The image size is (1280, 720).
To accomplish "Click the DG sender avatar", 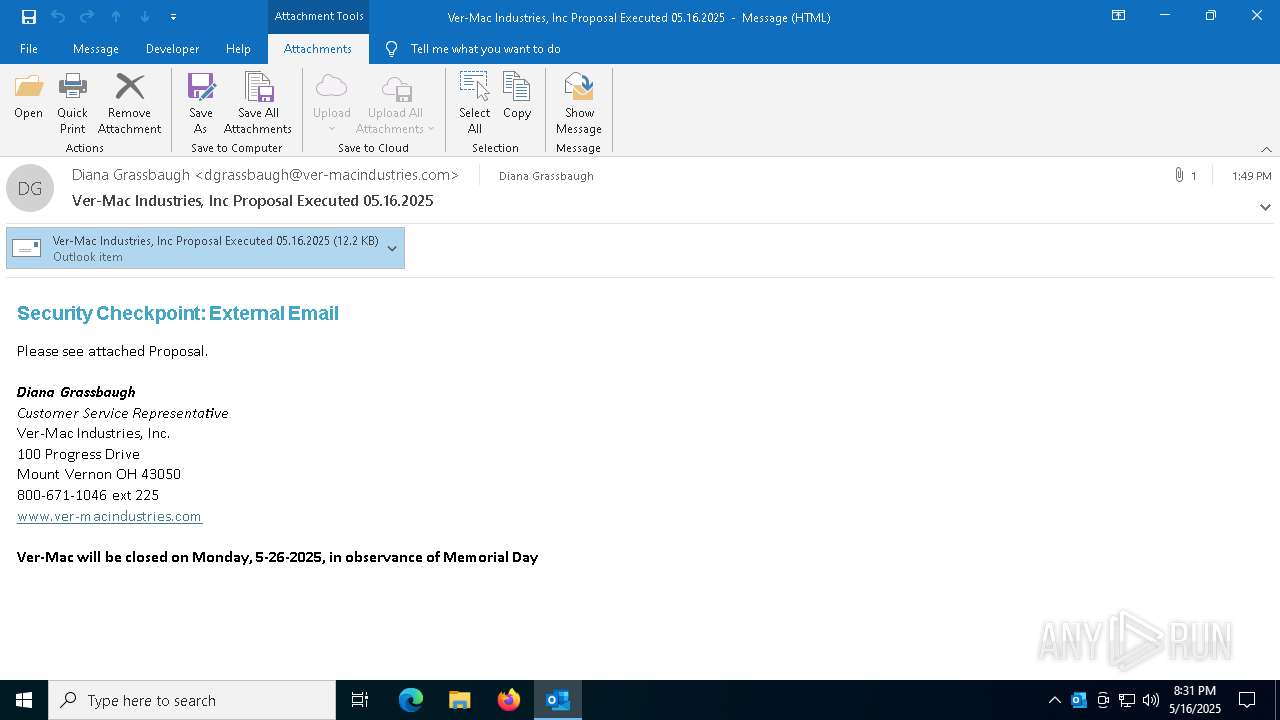I will pyautogui.click(x=30, y=188).
